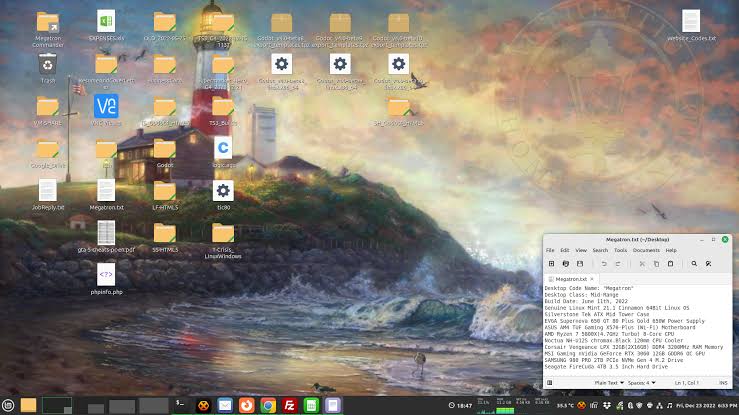The width and height of the screenshot is (739, 415).
Task: Launch FileZilla from the taskbar
Action: pyautogui.click(x=290, y=405)
